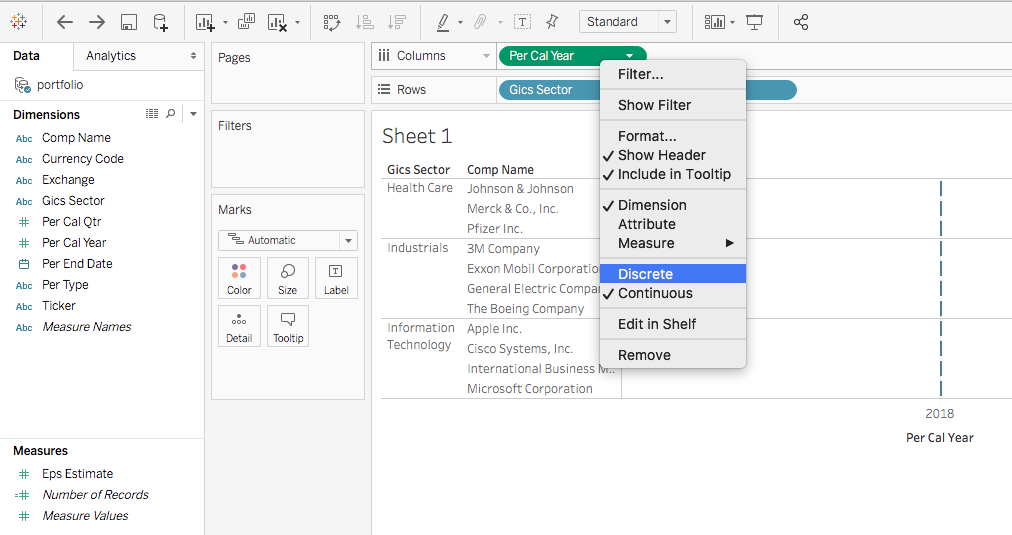Viewport: 1012px width, 535px height.
Task: Open the Tooltip marks card
Action: click(288, 326)
